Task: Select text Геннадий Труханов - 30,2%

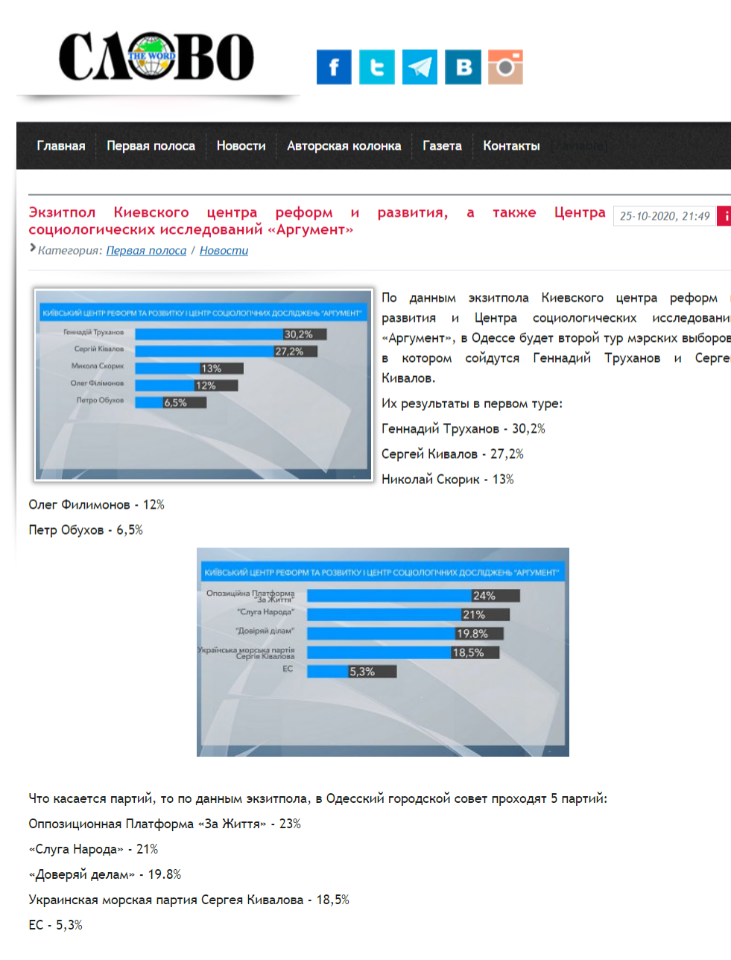Action: [x=463, y=429]
